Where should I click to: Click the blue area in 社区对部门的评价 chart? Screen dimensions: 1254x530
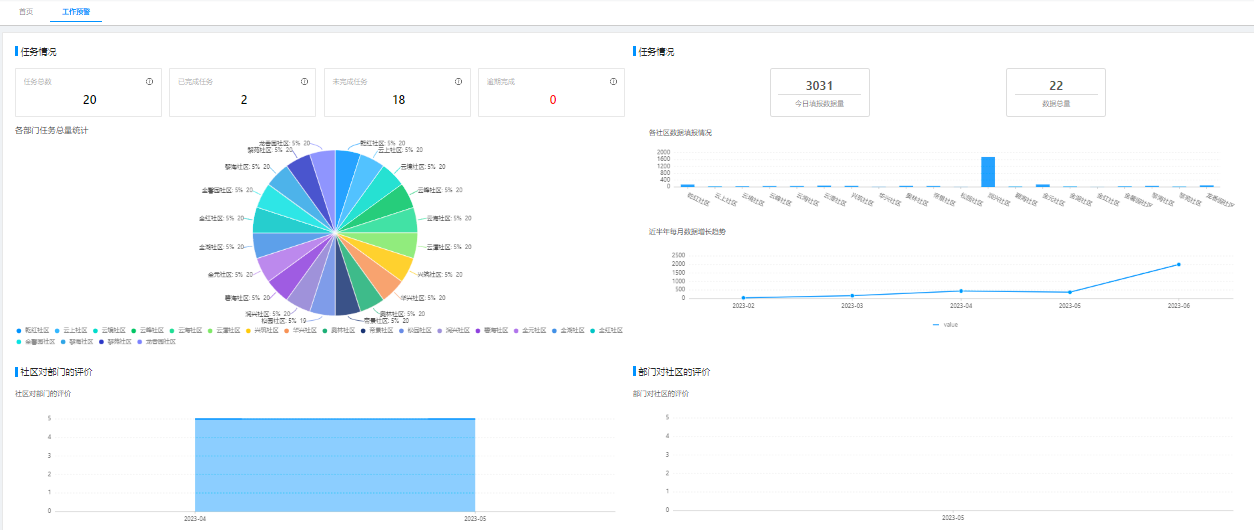coord(335,465)
